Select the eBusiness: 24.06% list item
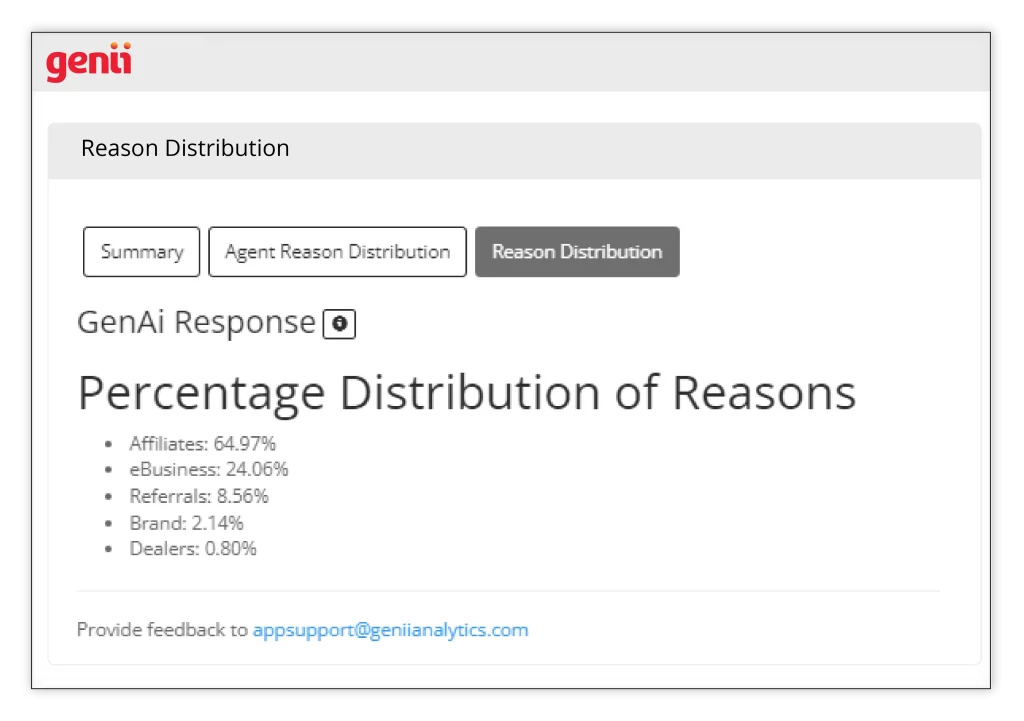 tap(208, 469)
